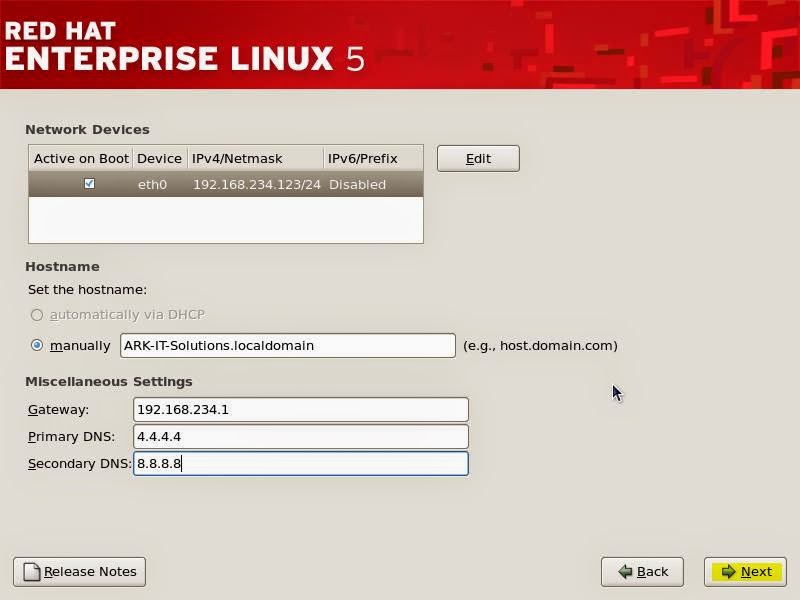Click the IPv4/Netmask column header
The height and width of the screenshot is (600, 800).
pyautogui.click(x=255, y=159)
